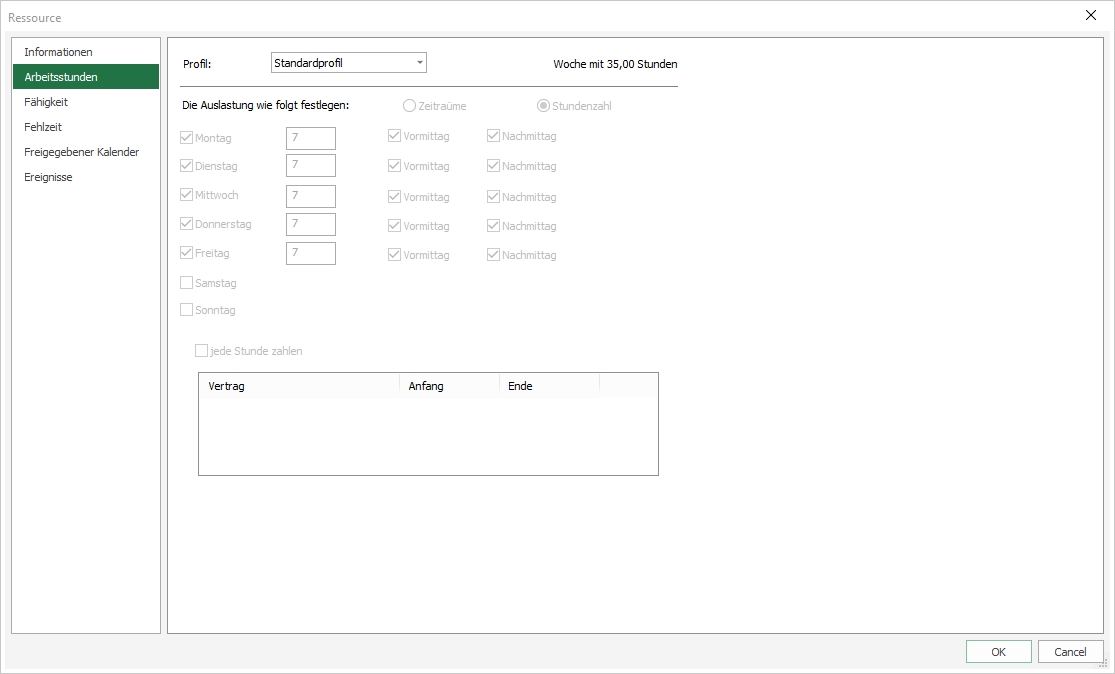Viewport: 1115px width, 674px height.
Task: Select the Fähigkeit sidebar item
Action: [x=46, y=102]
